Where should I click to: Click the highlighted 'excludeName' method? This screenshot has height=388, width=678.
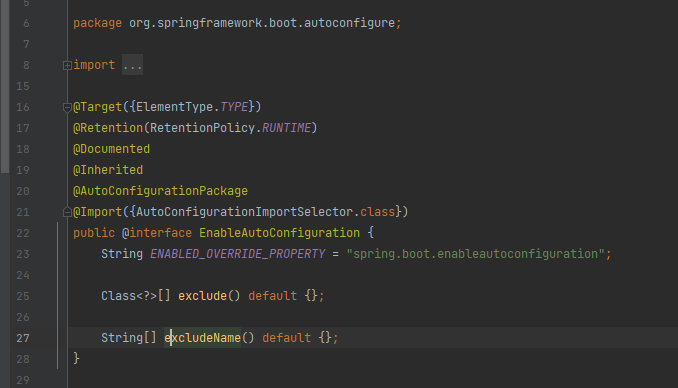coord(202,338)
